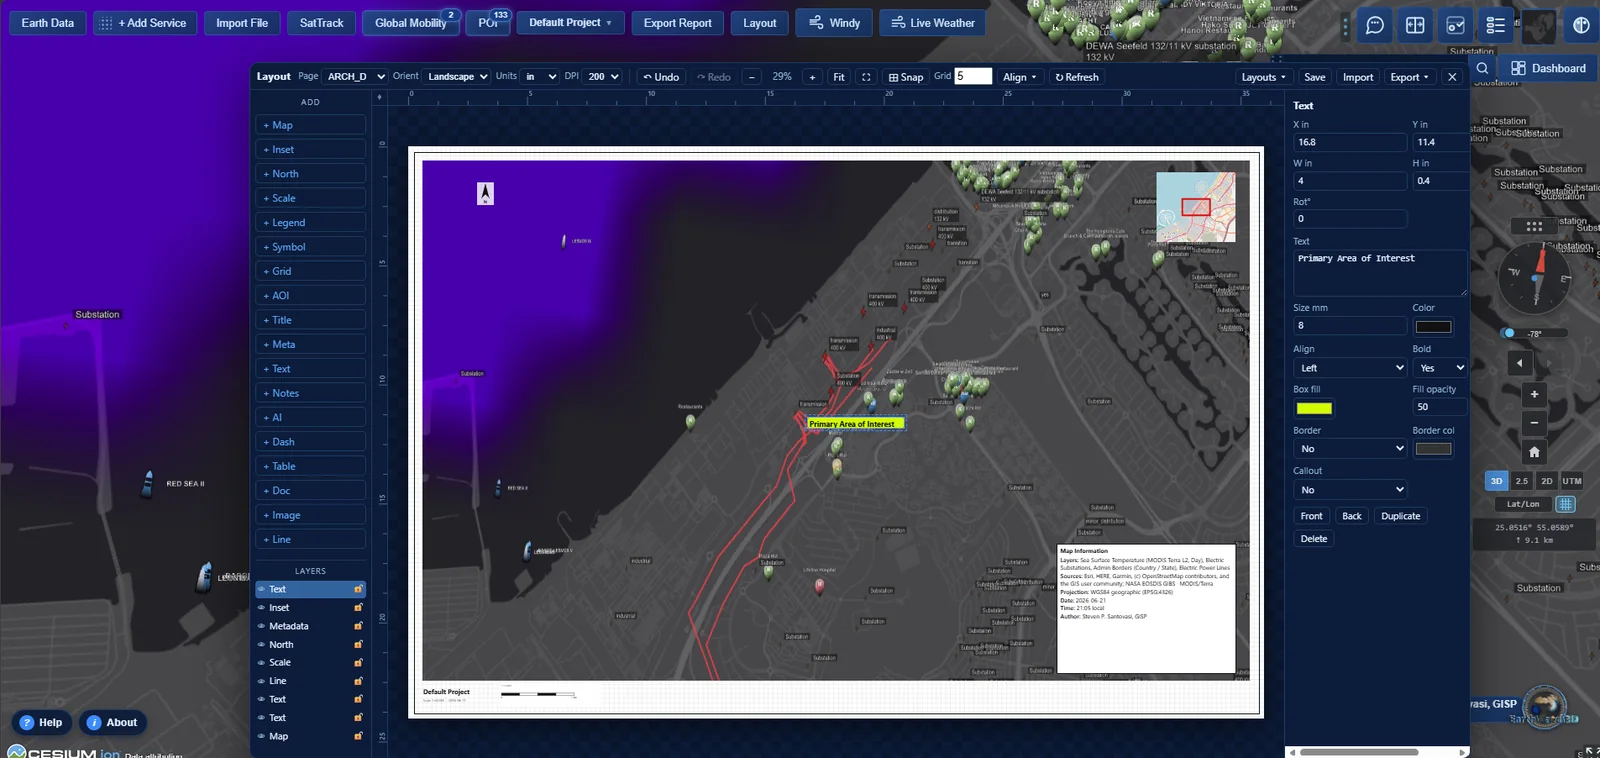Open the text Color swatch

point(1433,327)
